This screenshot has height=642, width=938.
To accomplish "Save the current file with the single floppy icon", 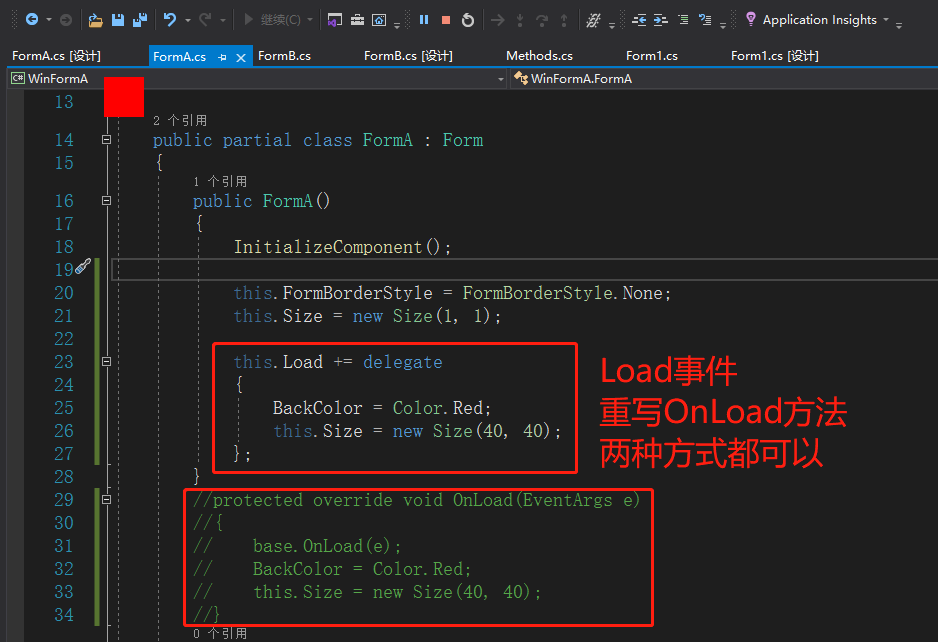I will coord(118,20).
